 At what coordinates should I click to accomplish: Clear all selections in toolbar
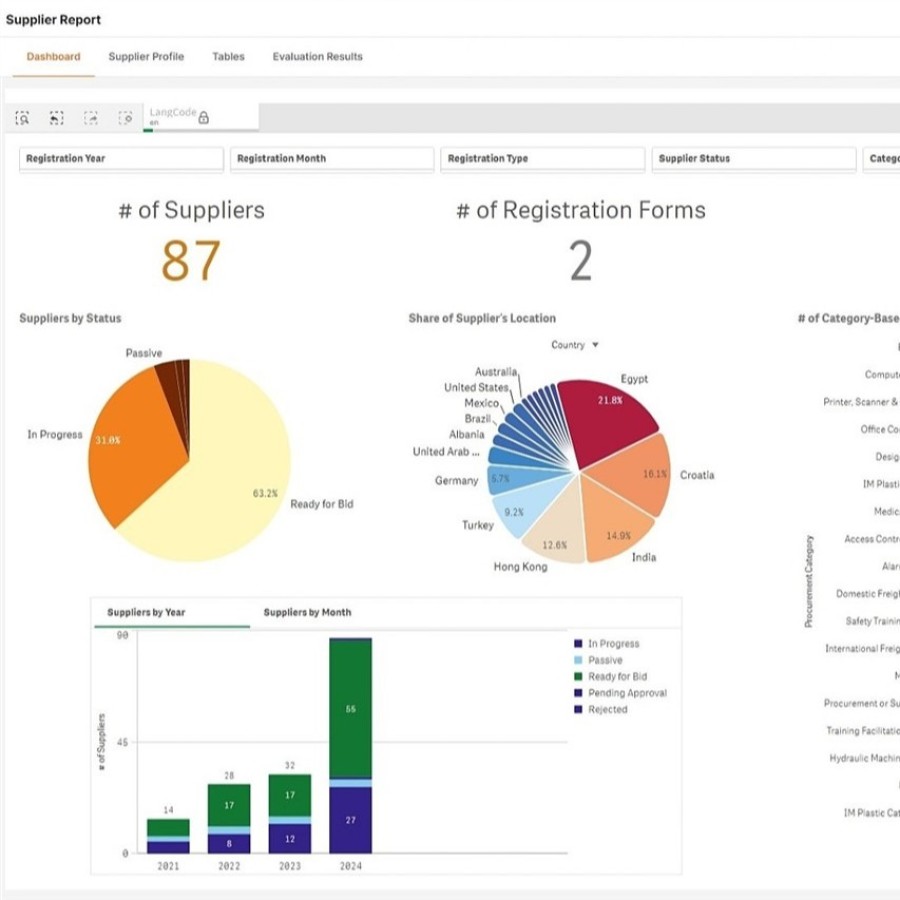(x=125, y=118)
